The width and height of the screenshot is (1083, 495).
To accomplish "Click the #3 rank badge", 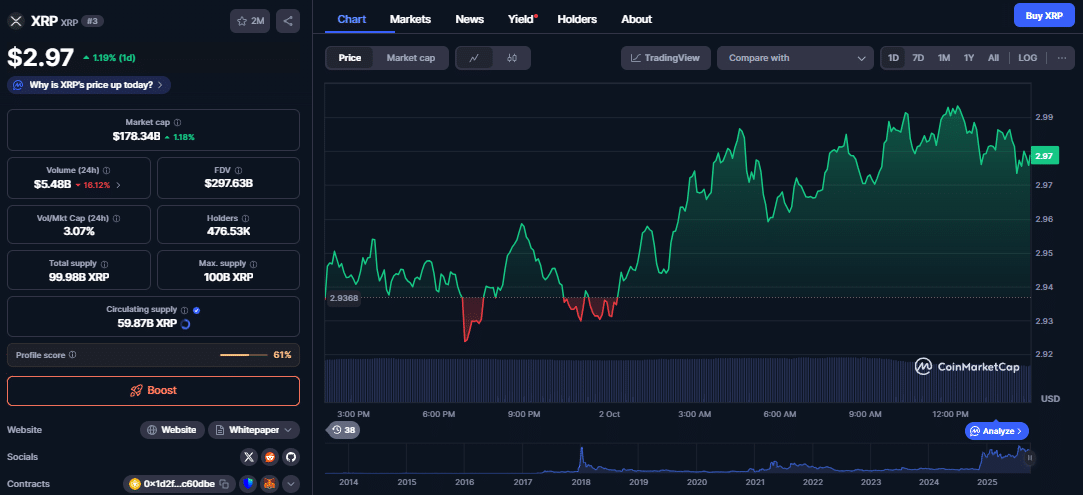I will pos(92,21).
